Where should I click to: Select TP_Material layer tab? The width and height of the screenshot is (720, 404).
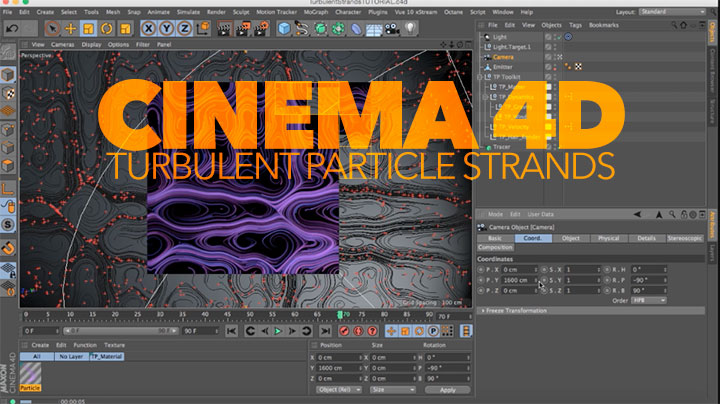(107, 356)
